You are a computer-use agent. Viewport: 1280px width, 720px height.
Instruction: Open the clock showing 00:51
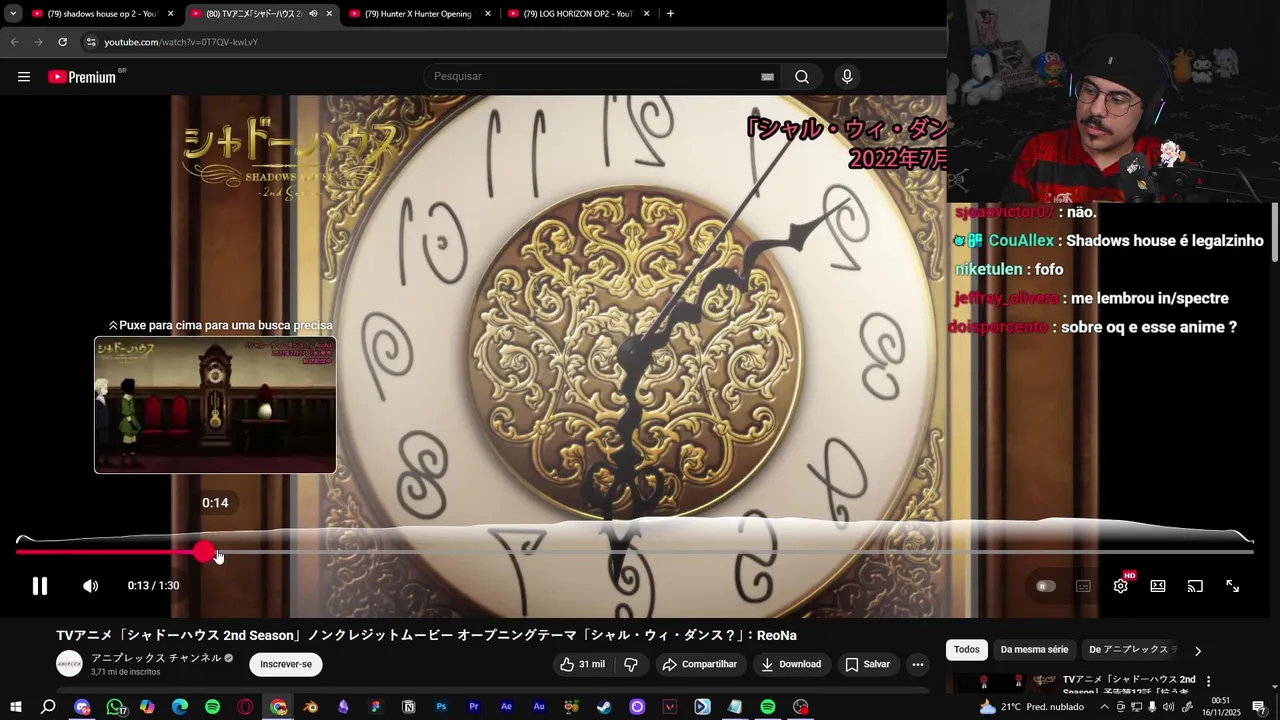click(x=1221, y=707)
